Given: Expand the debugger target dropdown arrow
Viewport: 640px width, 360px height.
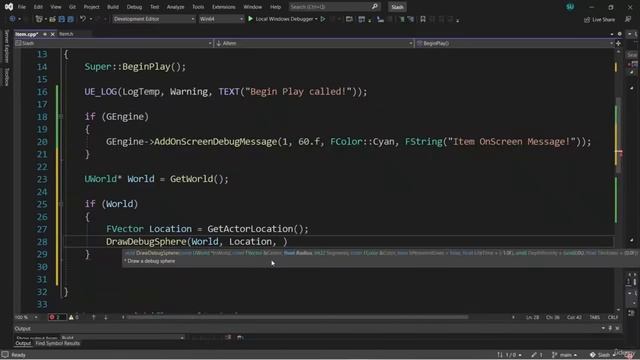Looking at the screenshot, I should (x=316, y=19).
